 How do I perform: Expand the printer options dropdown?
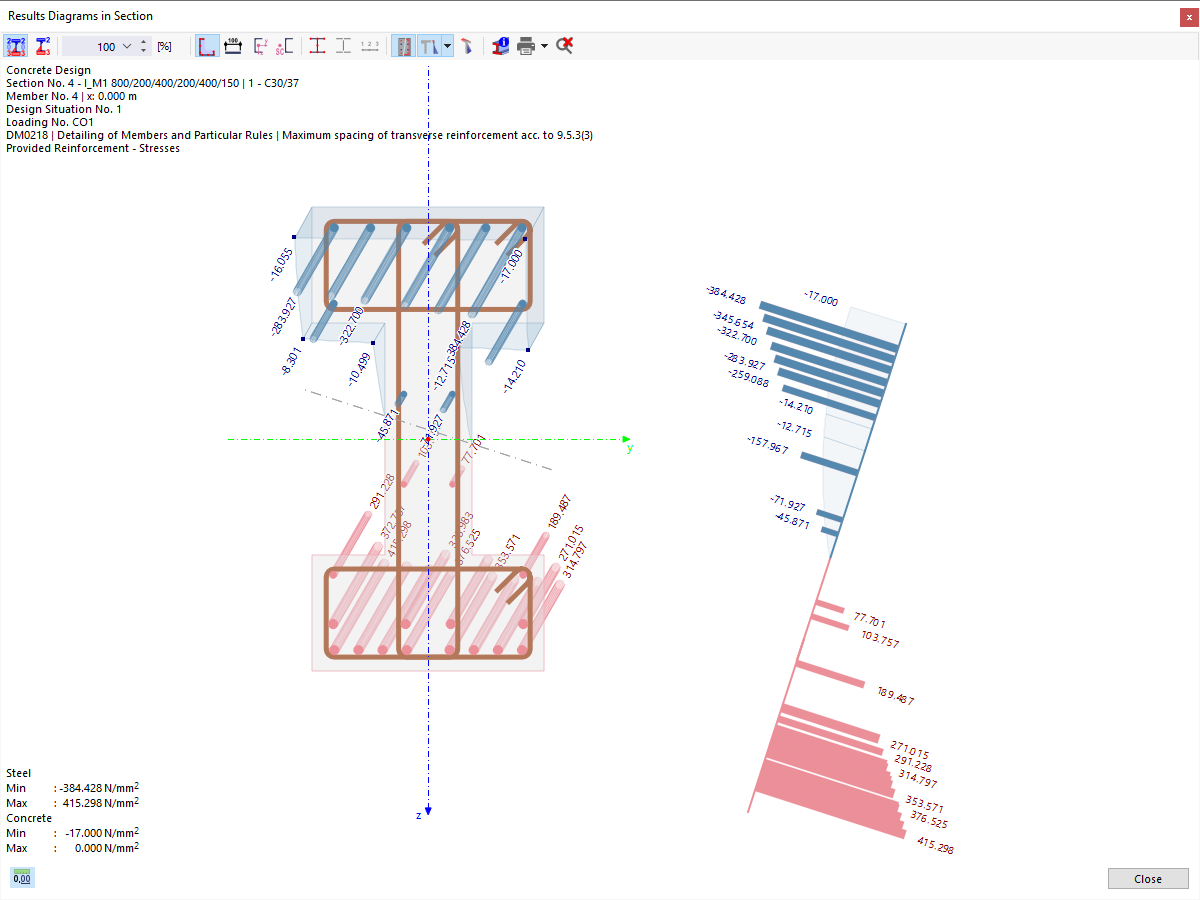pos(545,45)
